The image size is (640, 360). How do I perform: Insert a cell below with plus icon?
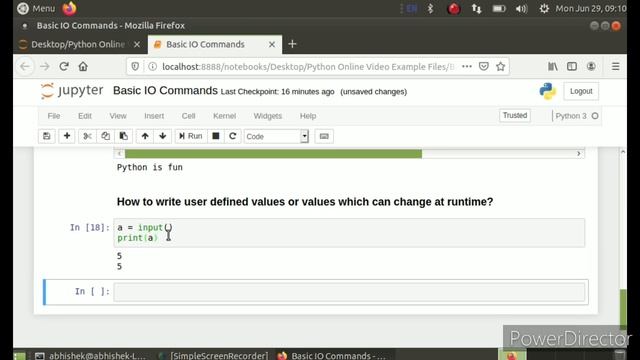click(67, 136)
